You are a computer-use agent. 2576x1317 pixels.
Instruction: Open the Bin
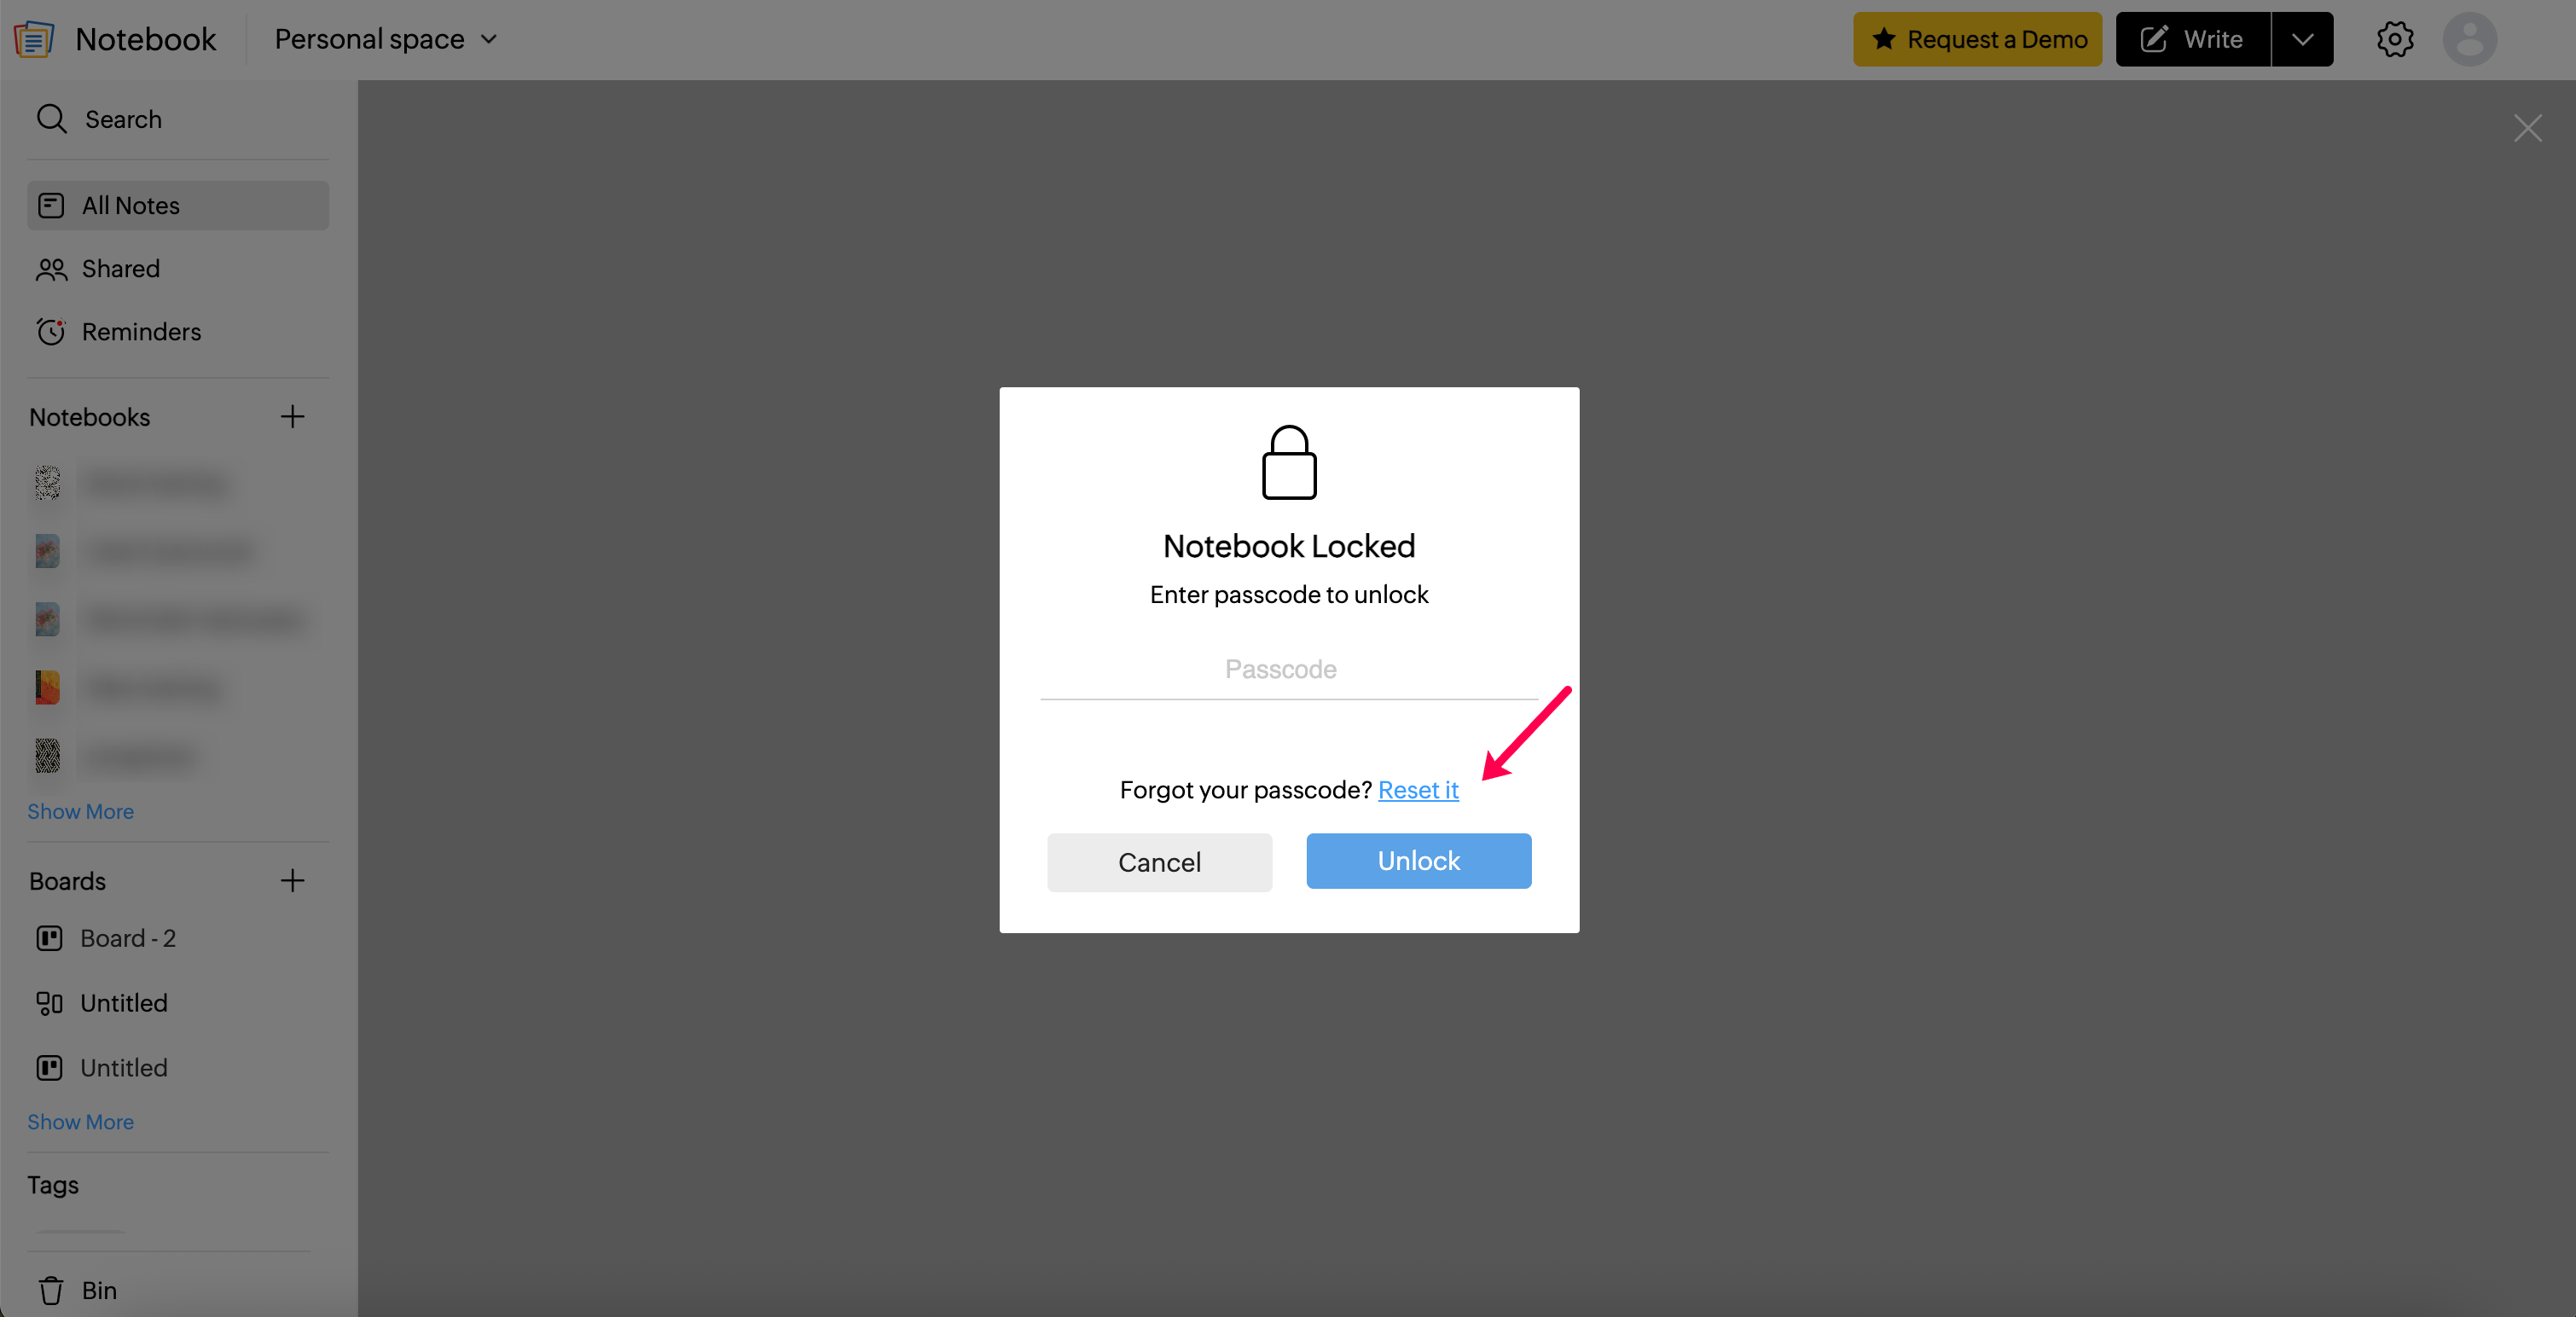pos(178,1290)
